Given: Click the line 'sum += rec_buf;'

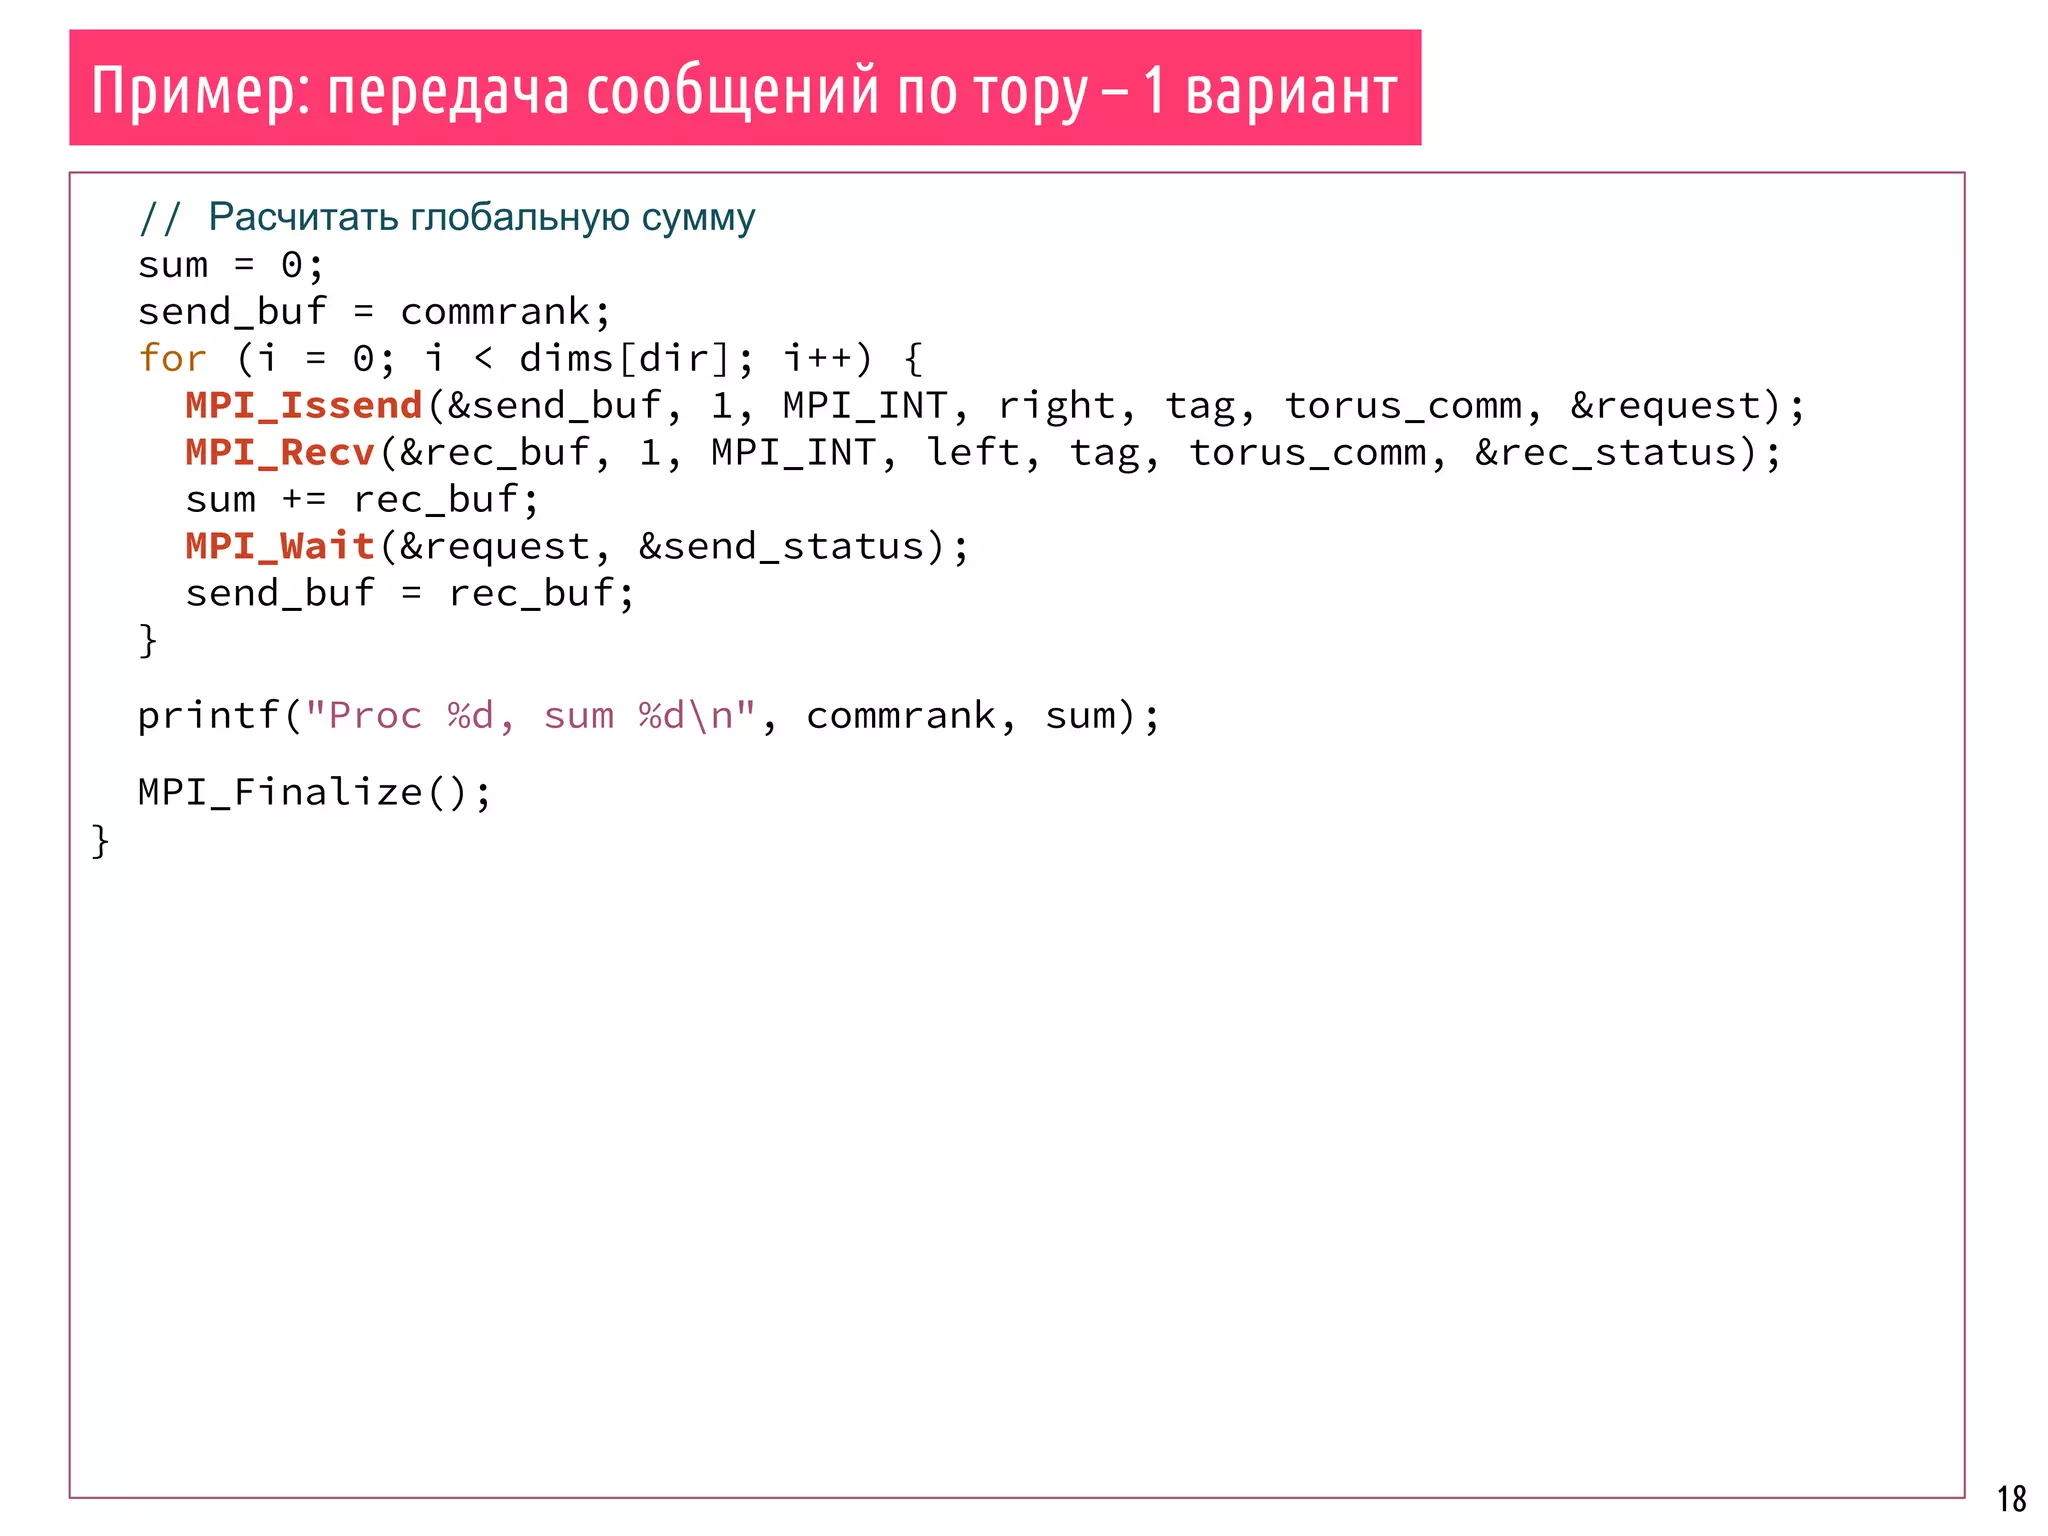Looking at the screenshot, I should pos(362,499).
